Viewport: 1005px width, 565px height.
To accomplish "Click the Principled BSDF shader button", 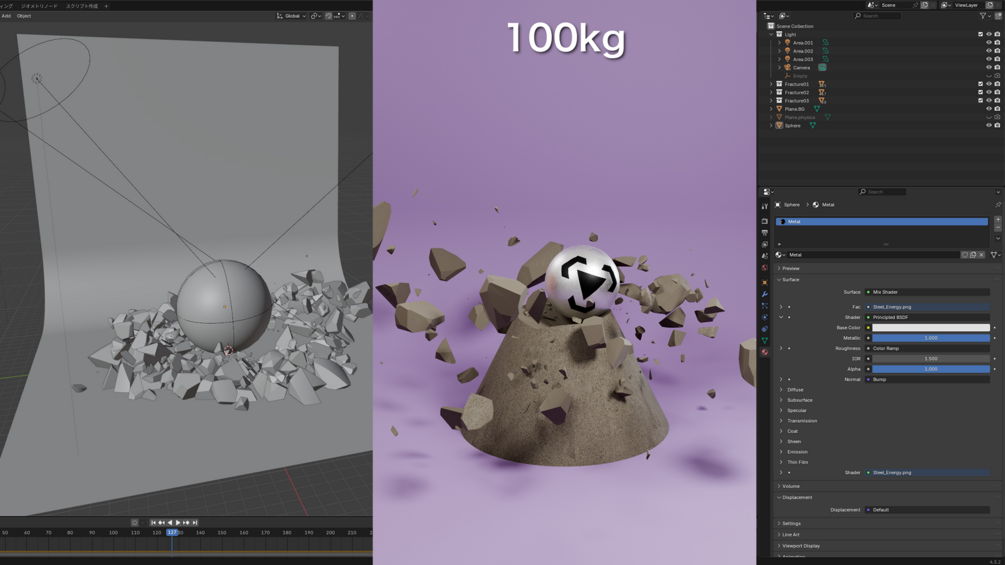I will (x=927, y=317).
